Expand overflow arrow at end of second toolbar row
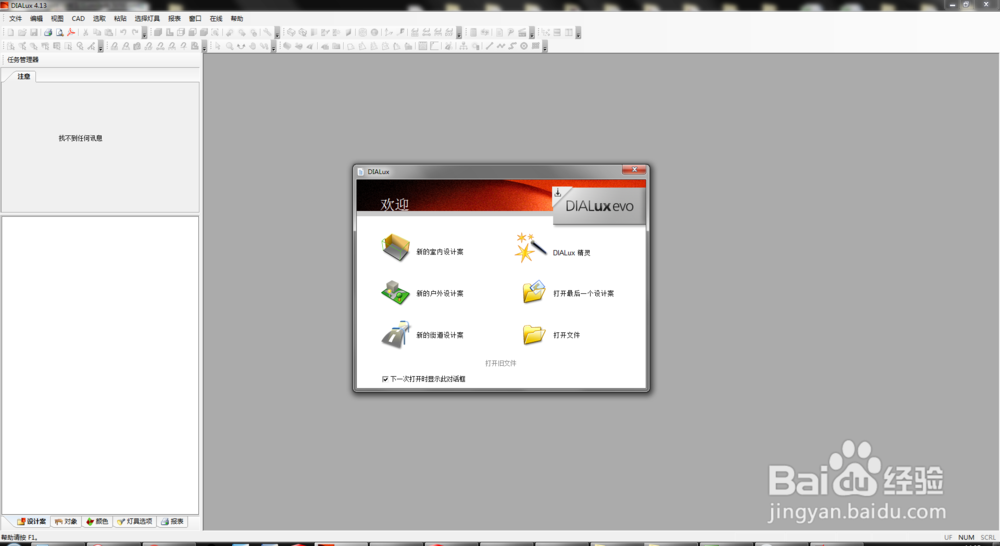 click(545, 47)
